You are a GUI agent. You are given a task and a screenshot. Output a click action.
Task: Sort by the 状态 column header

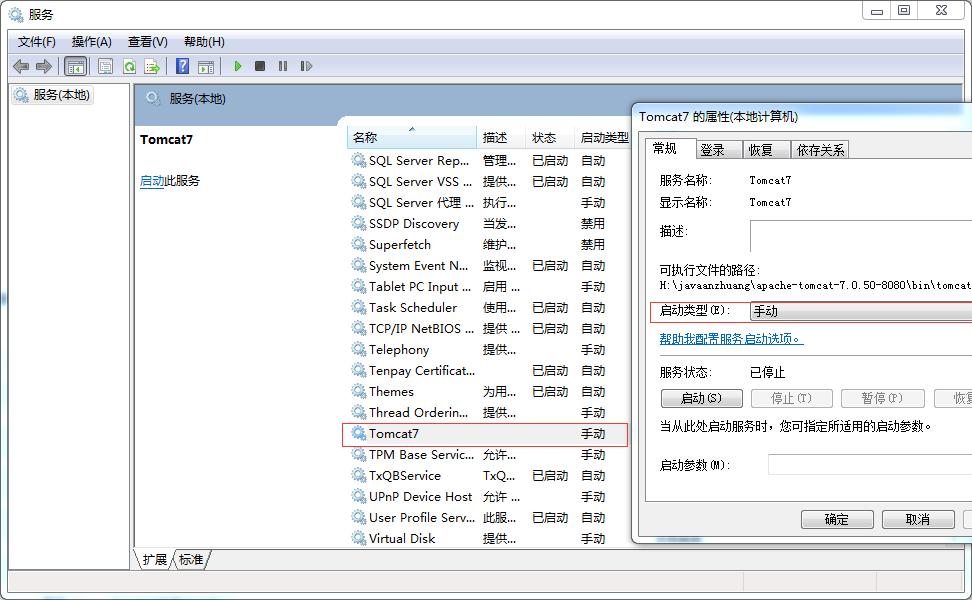pos(550,138)
